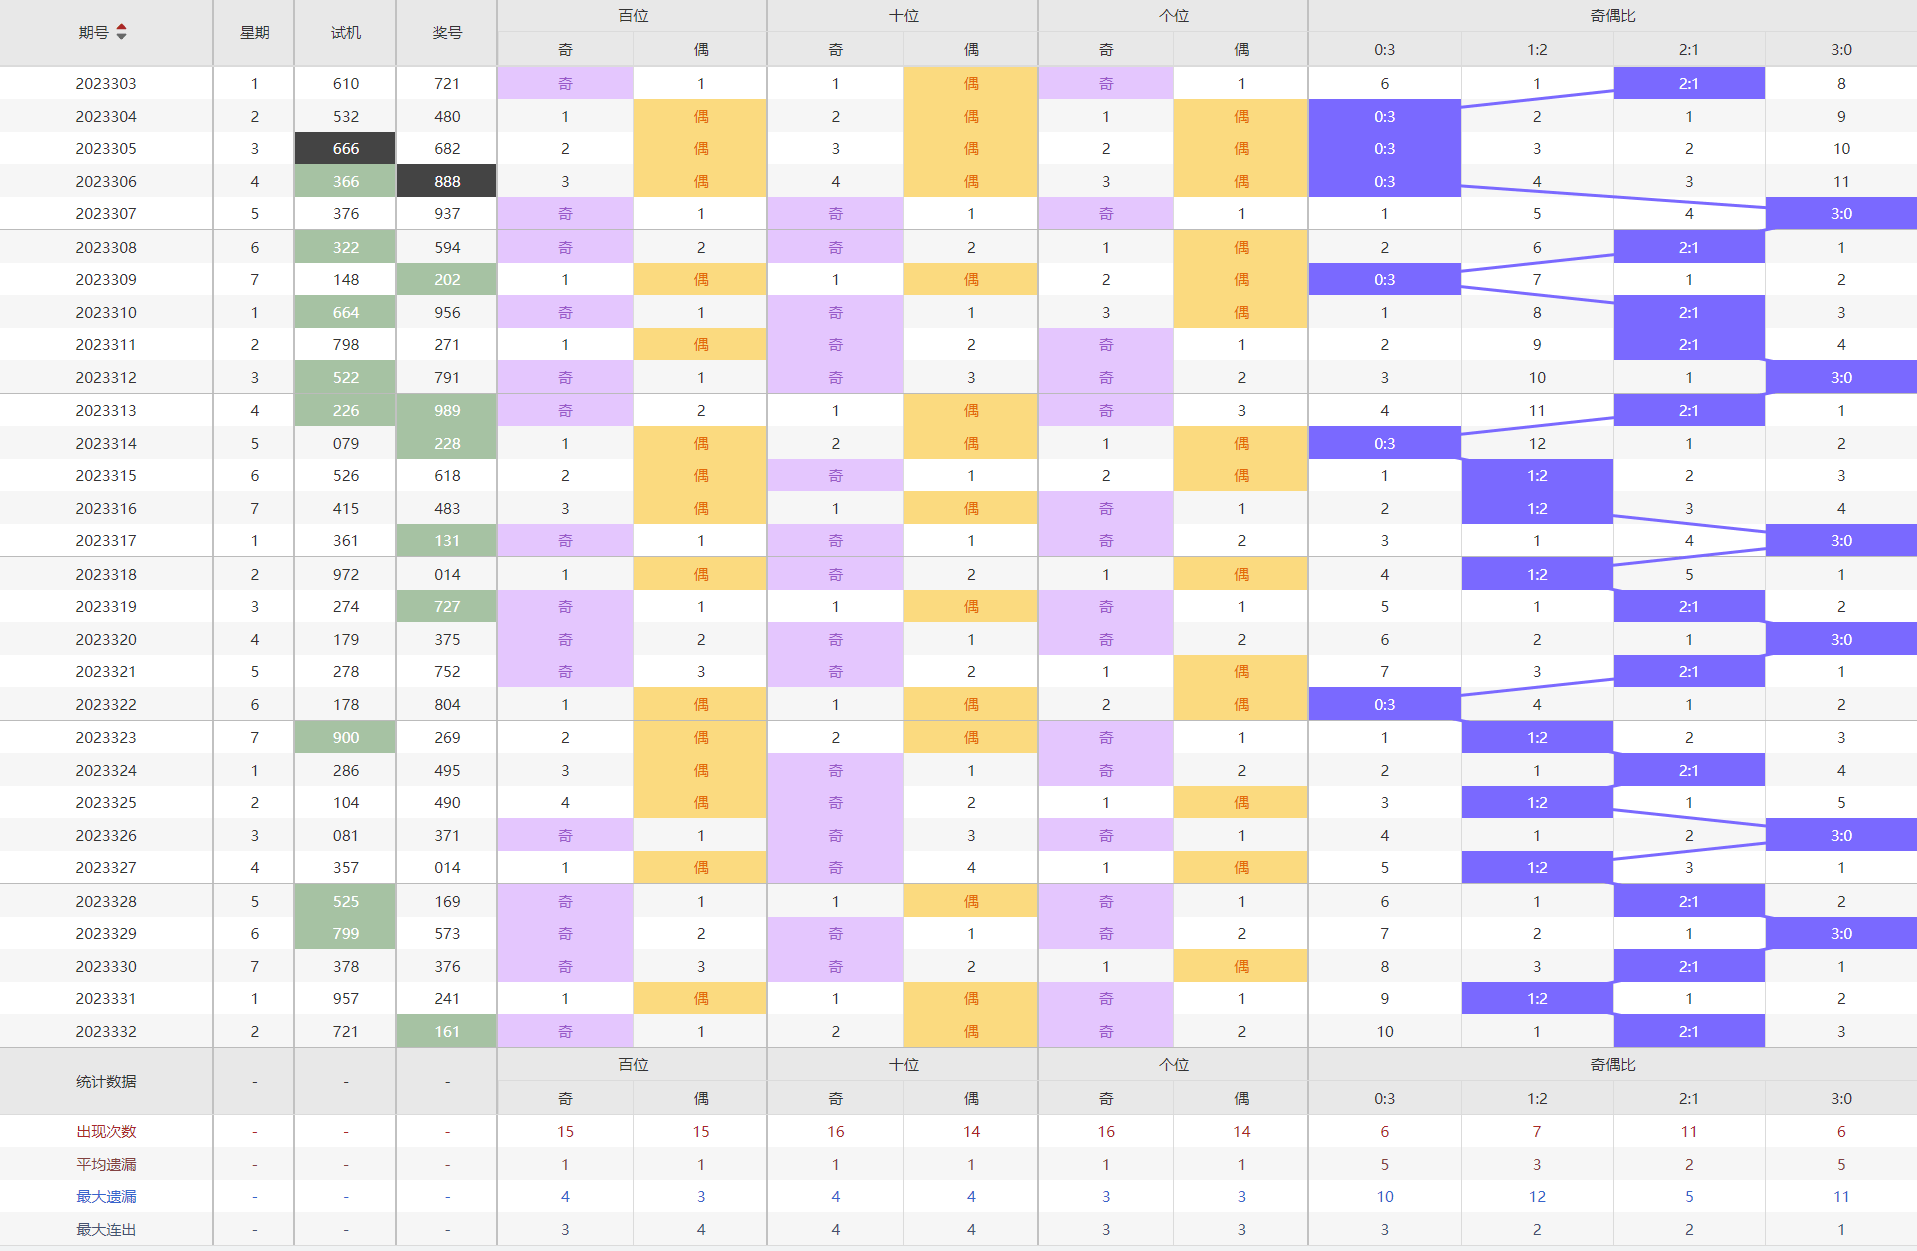Click the 0:3 cell in row 2023322
This screenshot has height=1251, width=1917.
pos(1384,704)
